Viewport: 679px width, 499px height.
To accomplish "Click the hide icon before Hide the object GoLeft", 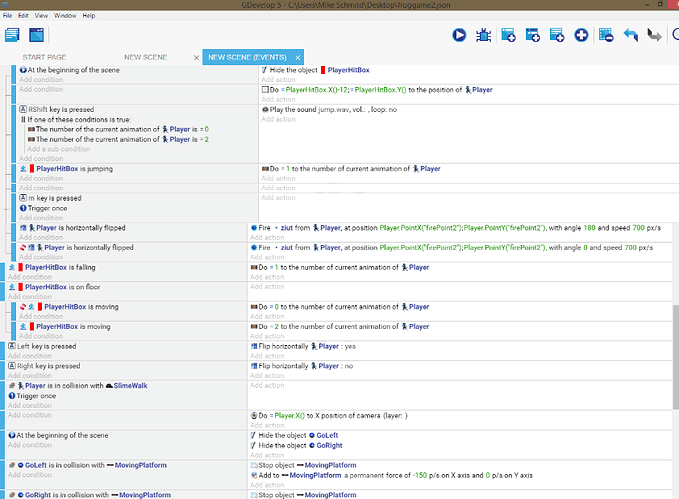I will click(254, 435).
